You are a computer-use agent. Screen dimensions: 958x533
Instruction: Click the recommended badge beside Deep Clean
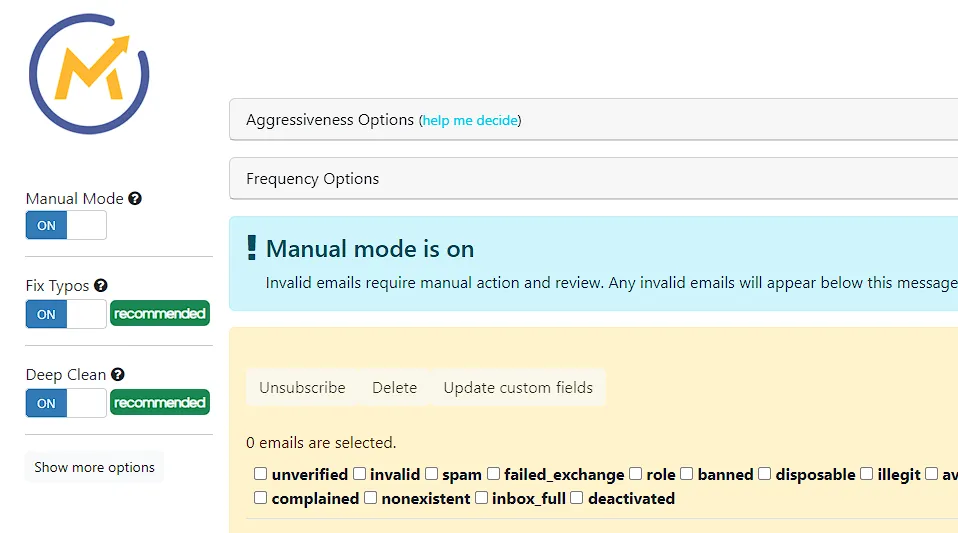[160, 402]
